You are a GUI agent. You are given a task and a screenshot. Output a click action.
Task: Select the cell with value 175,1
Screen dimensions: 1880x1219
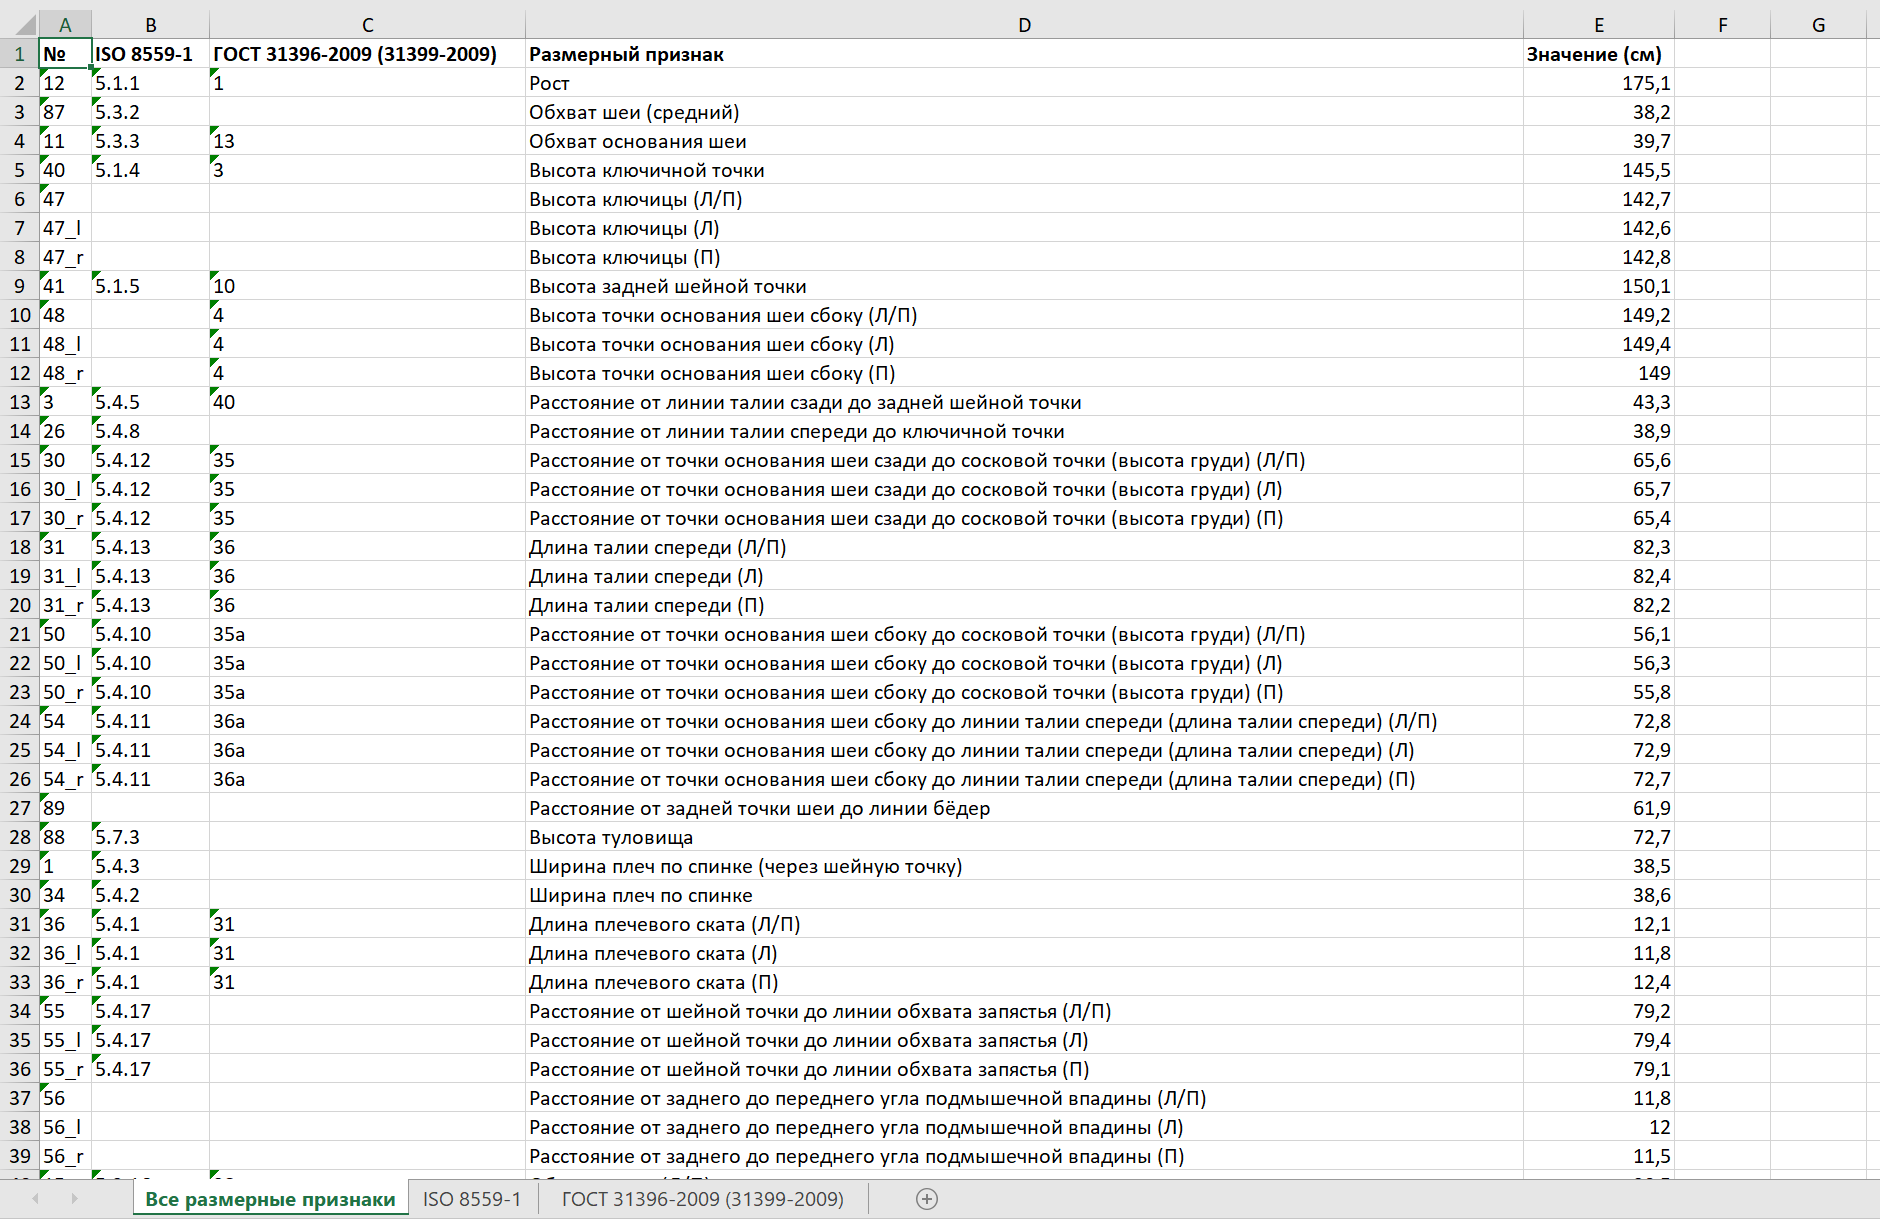1600,83
